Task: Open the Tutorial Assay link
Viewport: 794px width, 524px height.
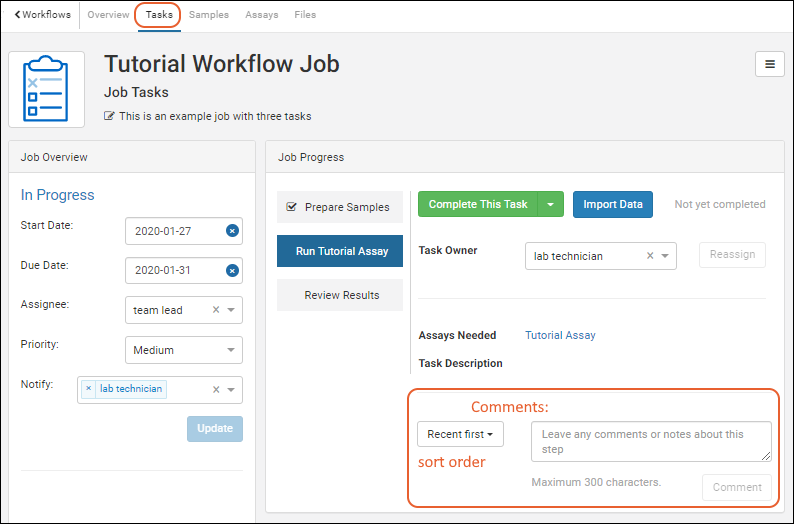Action: coord(560,335)
